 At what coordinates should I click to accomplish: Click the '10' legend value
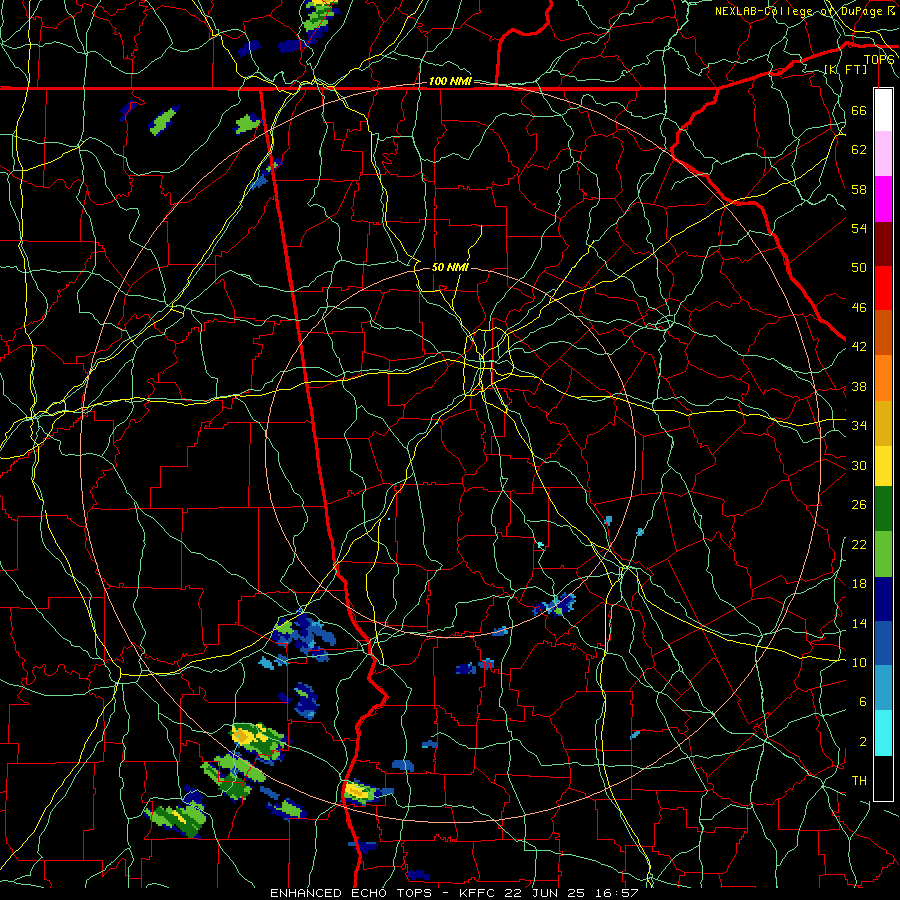(859, 662)
